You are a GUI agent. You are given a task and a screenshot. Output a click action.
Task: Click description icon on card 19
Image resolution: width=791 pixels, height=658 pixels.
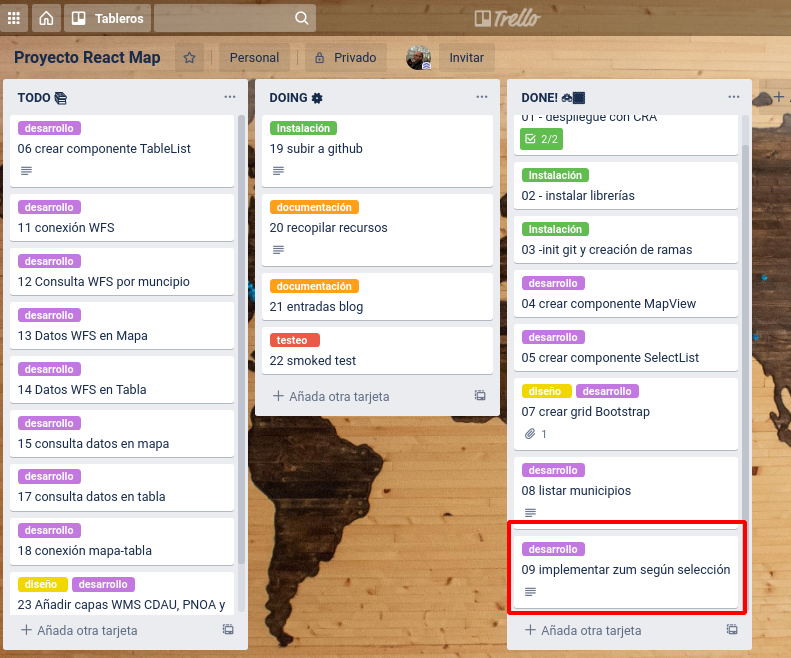click(278, 171)
